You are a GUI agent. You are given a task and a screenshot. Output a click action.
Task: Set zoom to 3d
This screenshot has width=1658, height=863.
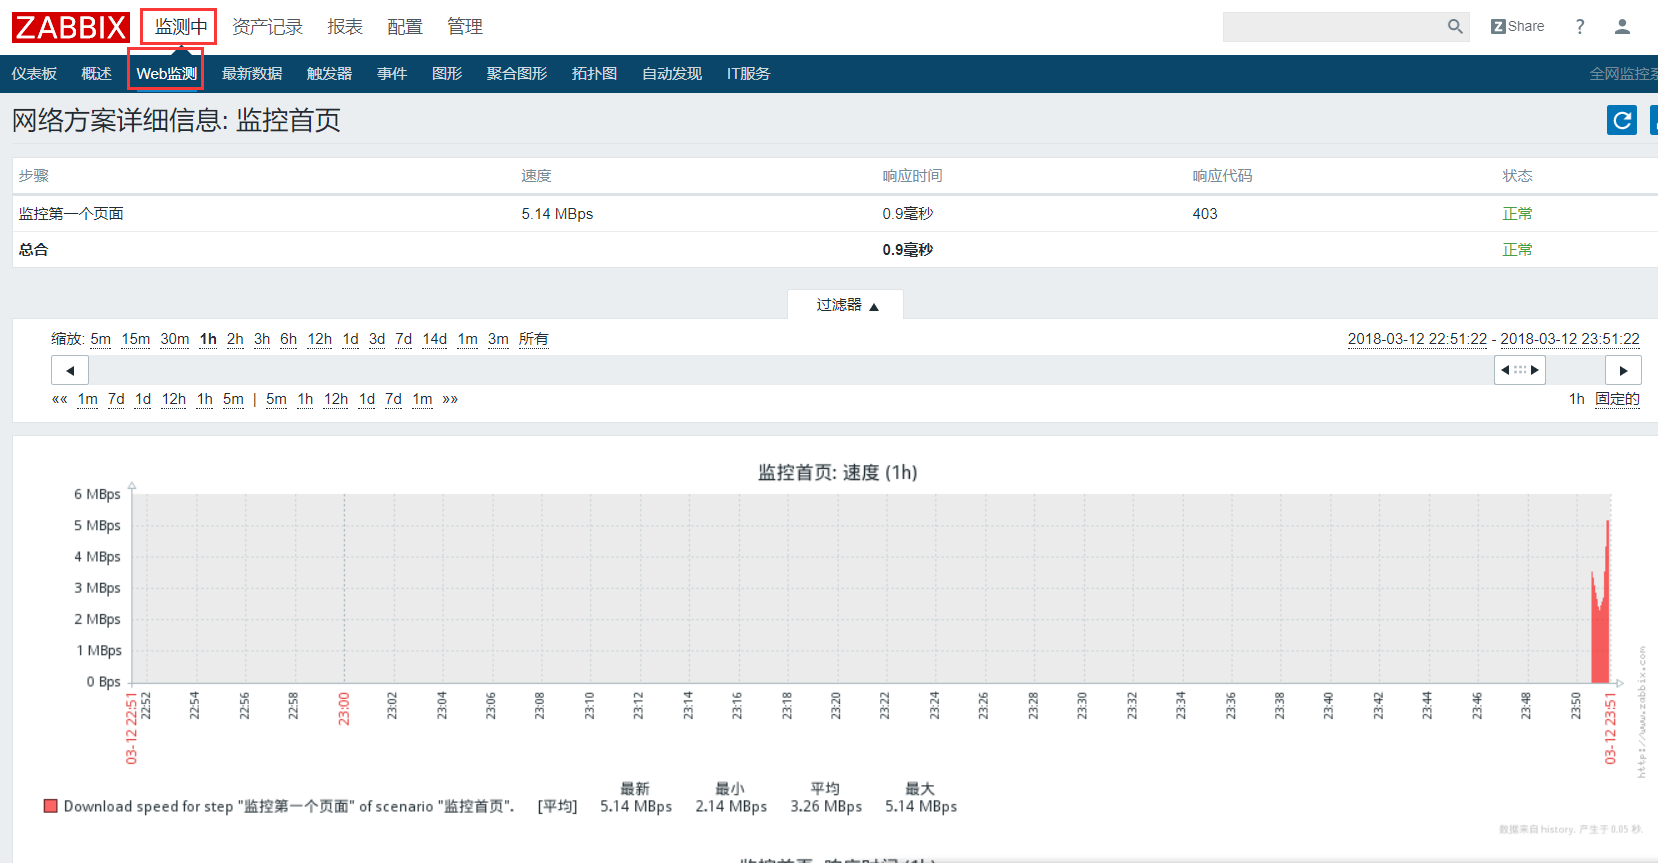377,339
